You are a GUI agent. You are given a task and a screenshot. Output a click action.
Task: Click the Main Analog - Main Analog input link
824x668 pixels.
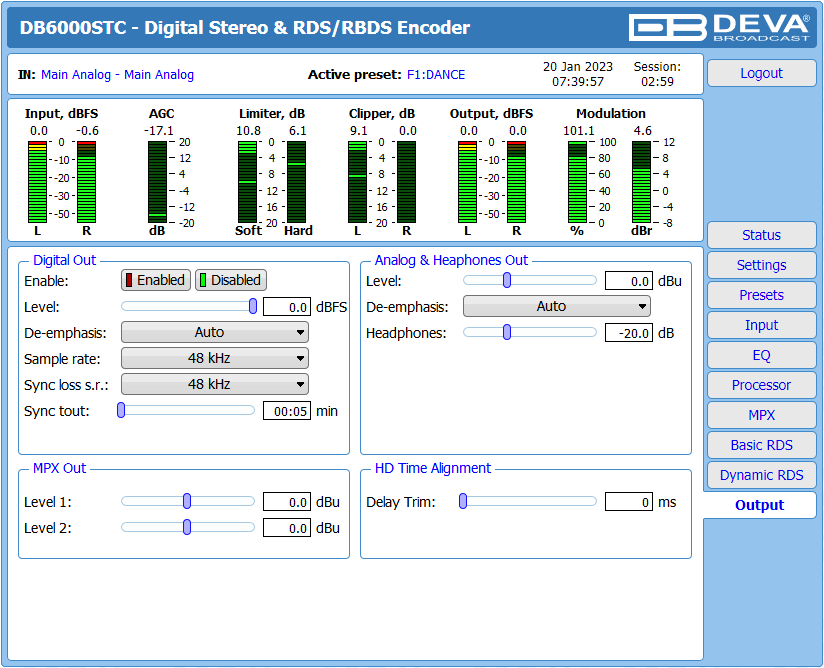pyautogui.click(x=117, y=75)
